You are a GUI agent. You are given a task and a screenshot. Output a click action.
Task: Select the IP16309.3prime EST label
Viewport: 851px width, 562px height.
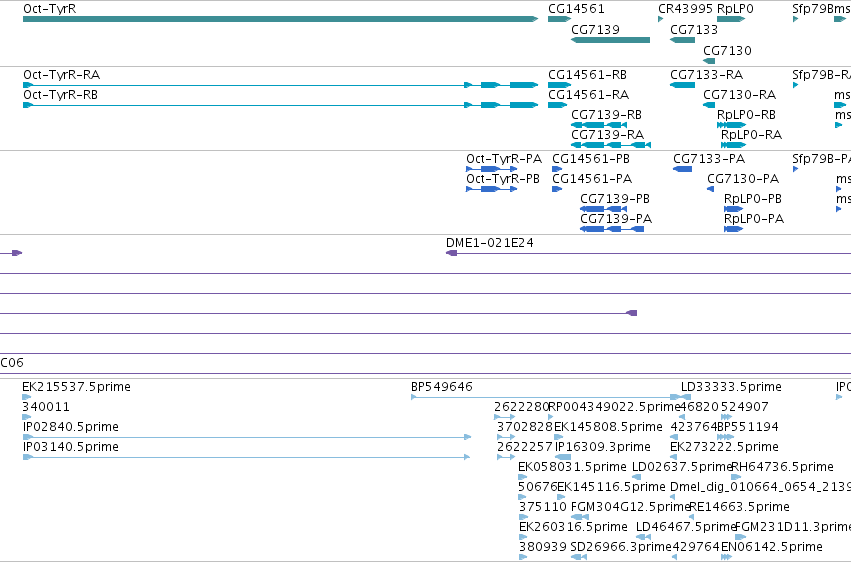602,447
